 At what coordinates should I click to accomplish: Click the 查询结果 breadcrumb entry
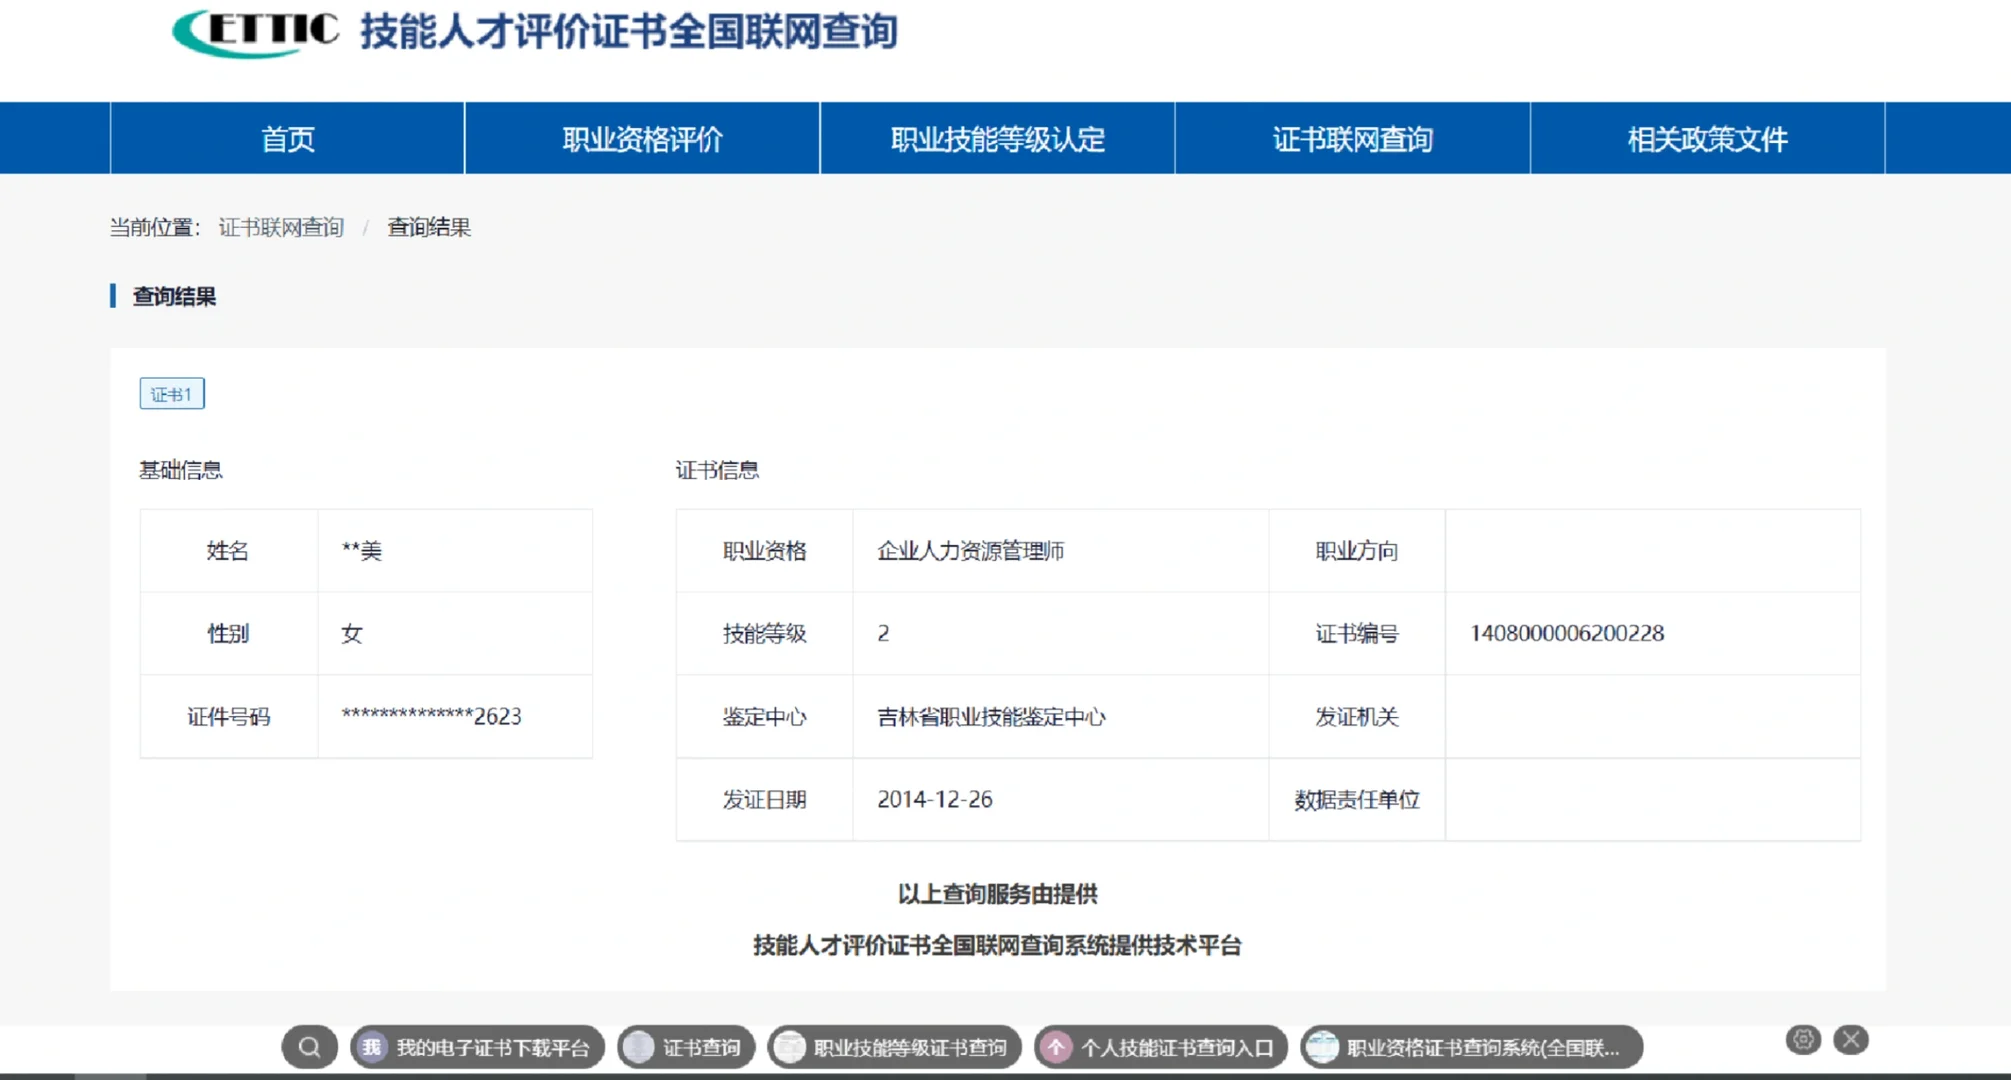pos(430,228)
